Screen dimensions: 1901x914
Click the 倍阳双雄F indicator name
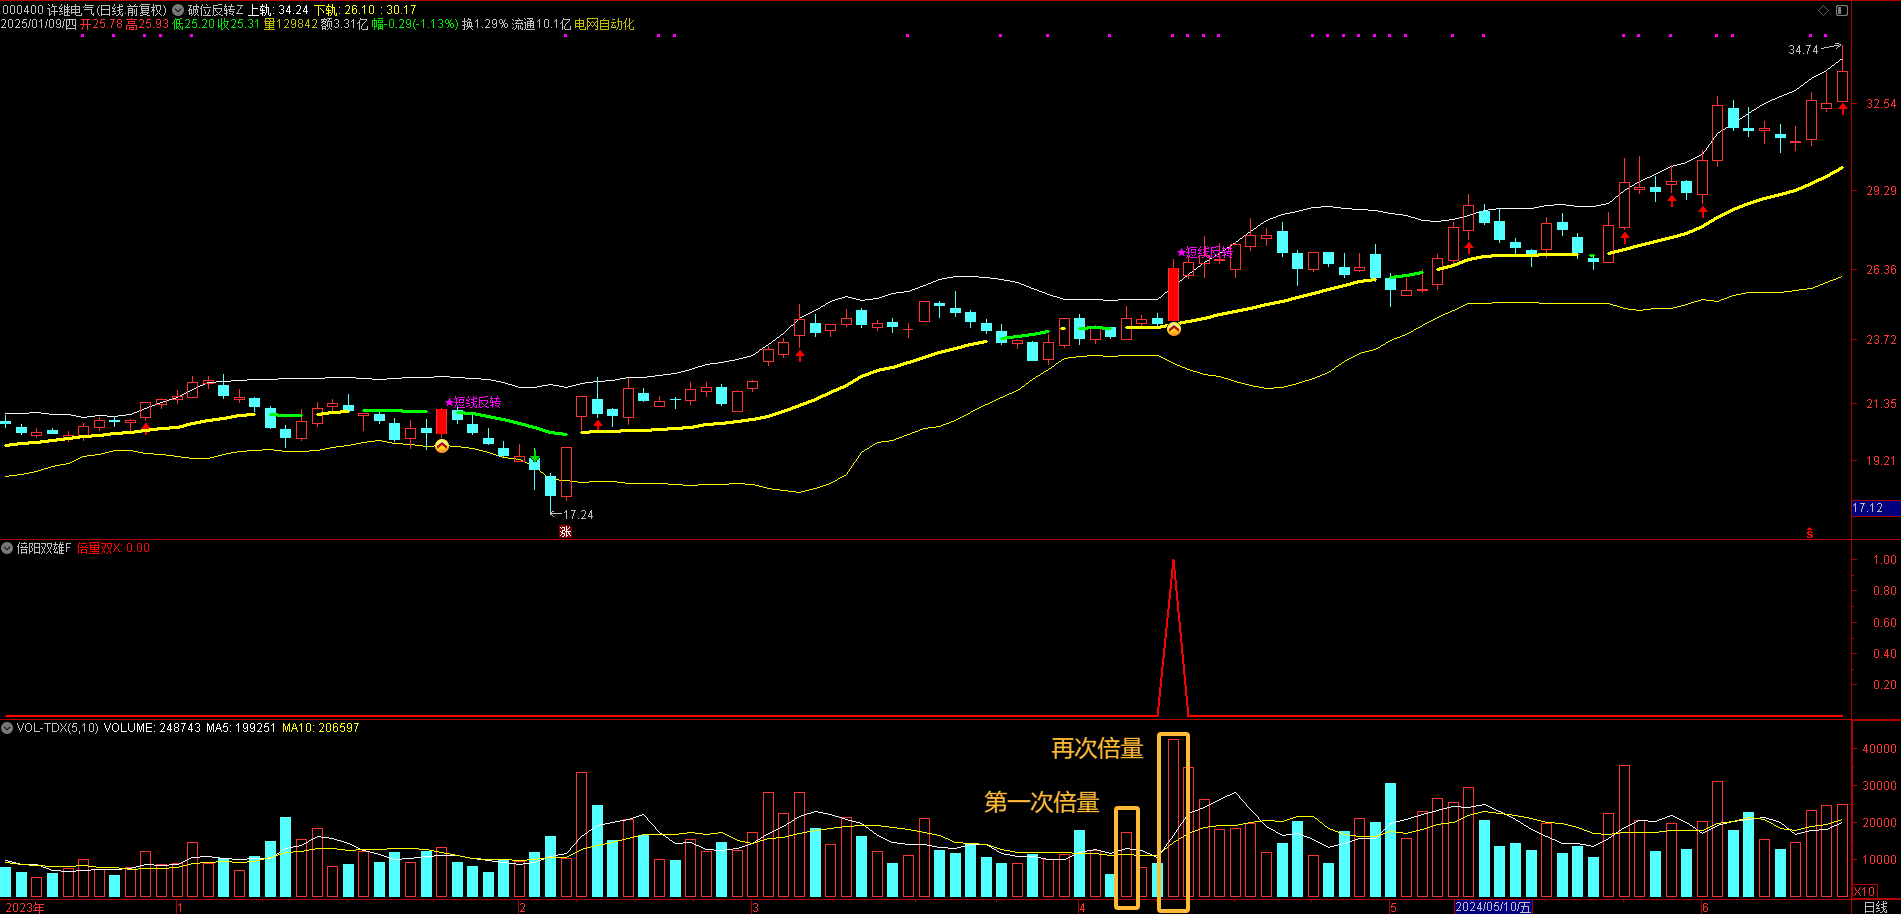[x=44, y=548]
